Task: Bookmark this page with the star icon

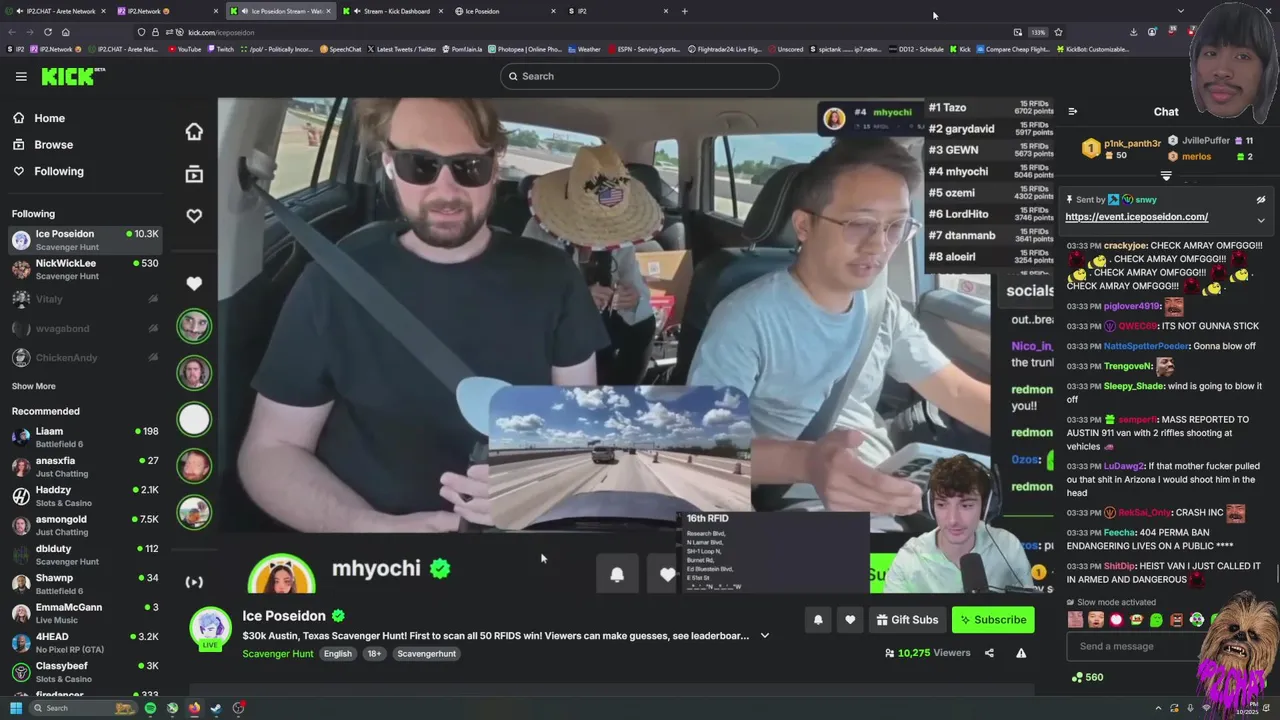Action: pyautogui.click(x=1058, y=32)
